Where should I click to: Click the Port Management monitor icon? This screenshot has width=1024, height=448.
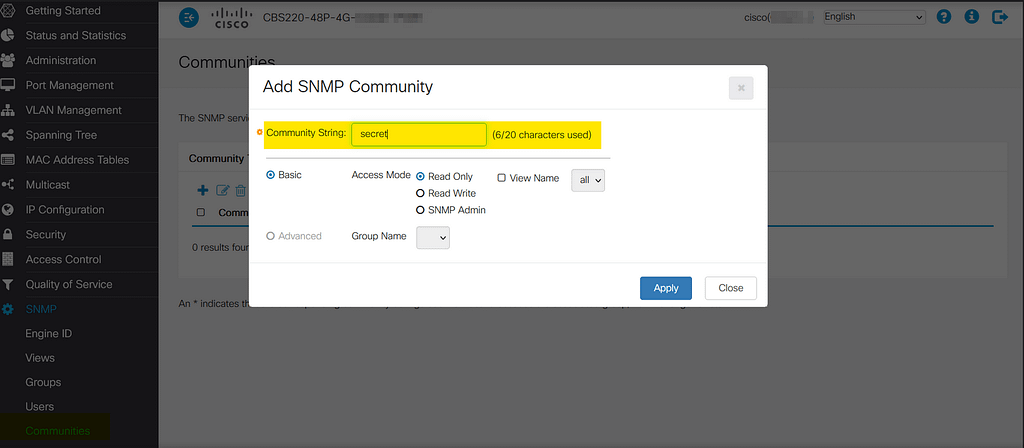click(x=8, y=85)
